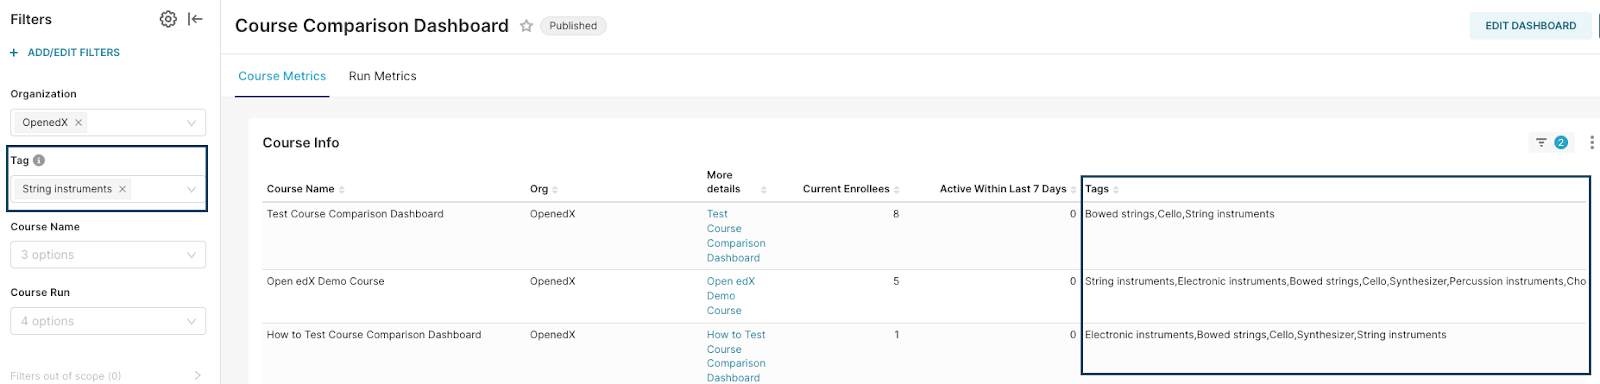The image size is (1600, 384).
Task: Click the Add/Edit Filters link
Action: pos(73,52)
